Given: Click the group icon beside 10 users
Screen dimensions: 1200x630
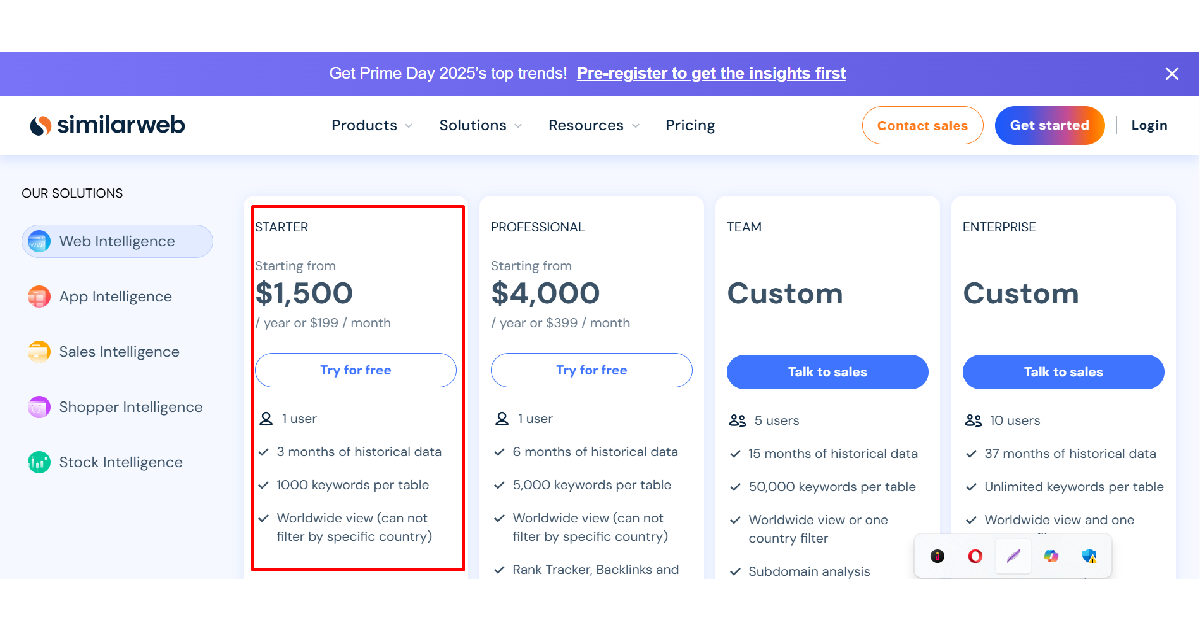Looking at the screenshot, I should click(974, 421).
